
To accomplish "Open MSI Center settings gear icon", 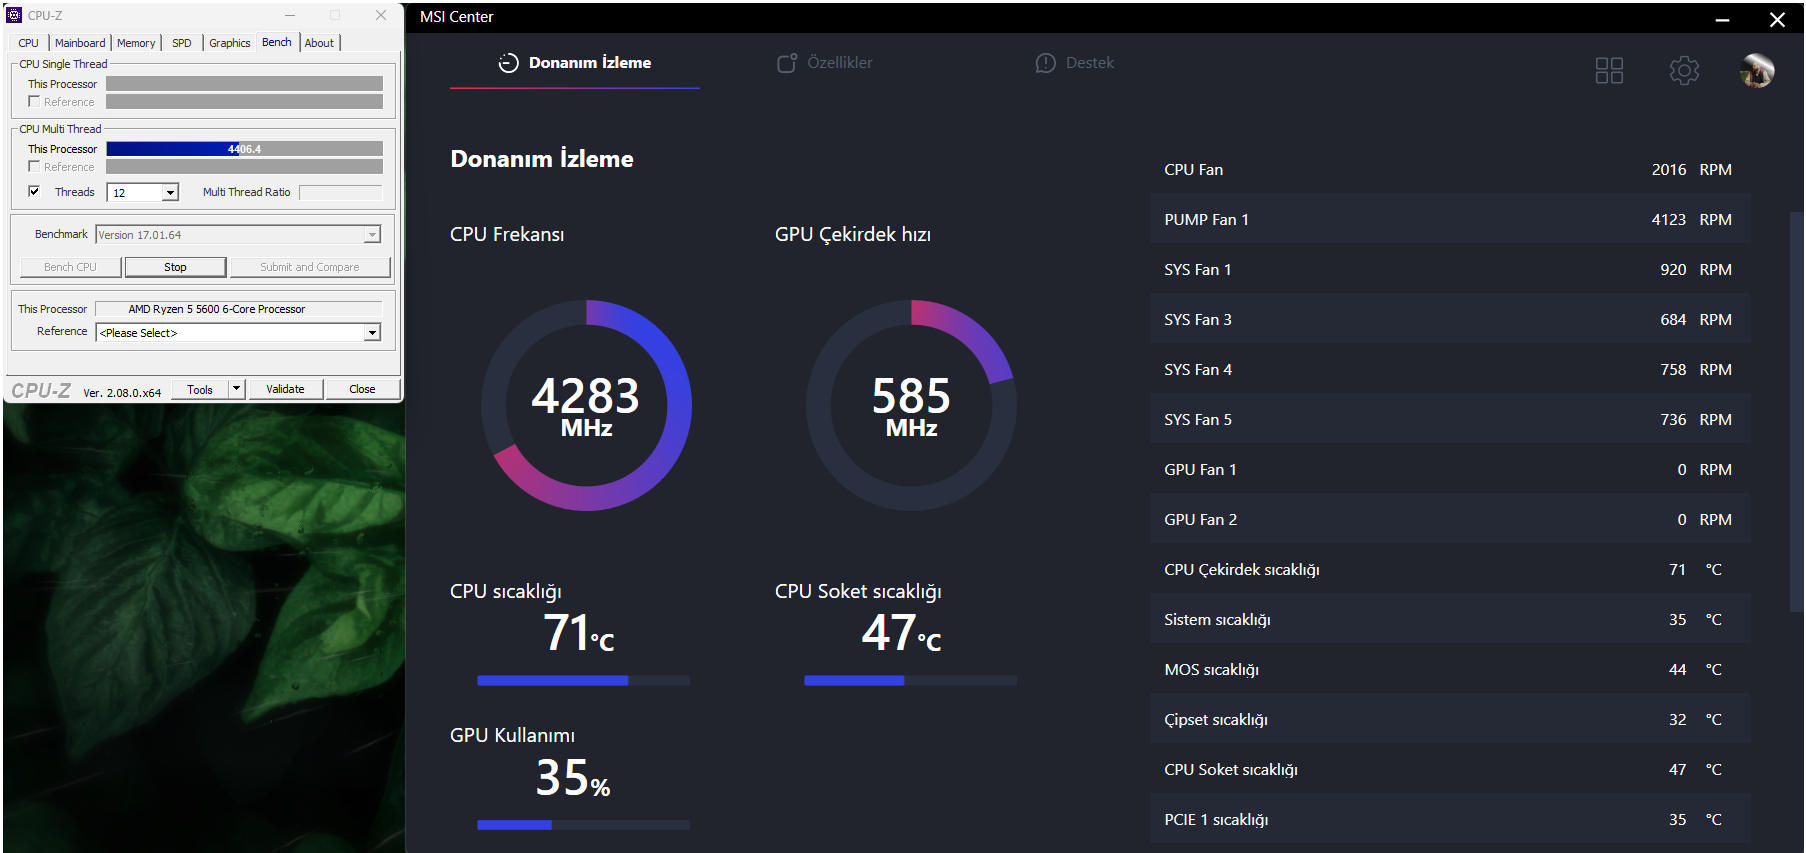I will point(1684,70).
